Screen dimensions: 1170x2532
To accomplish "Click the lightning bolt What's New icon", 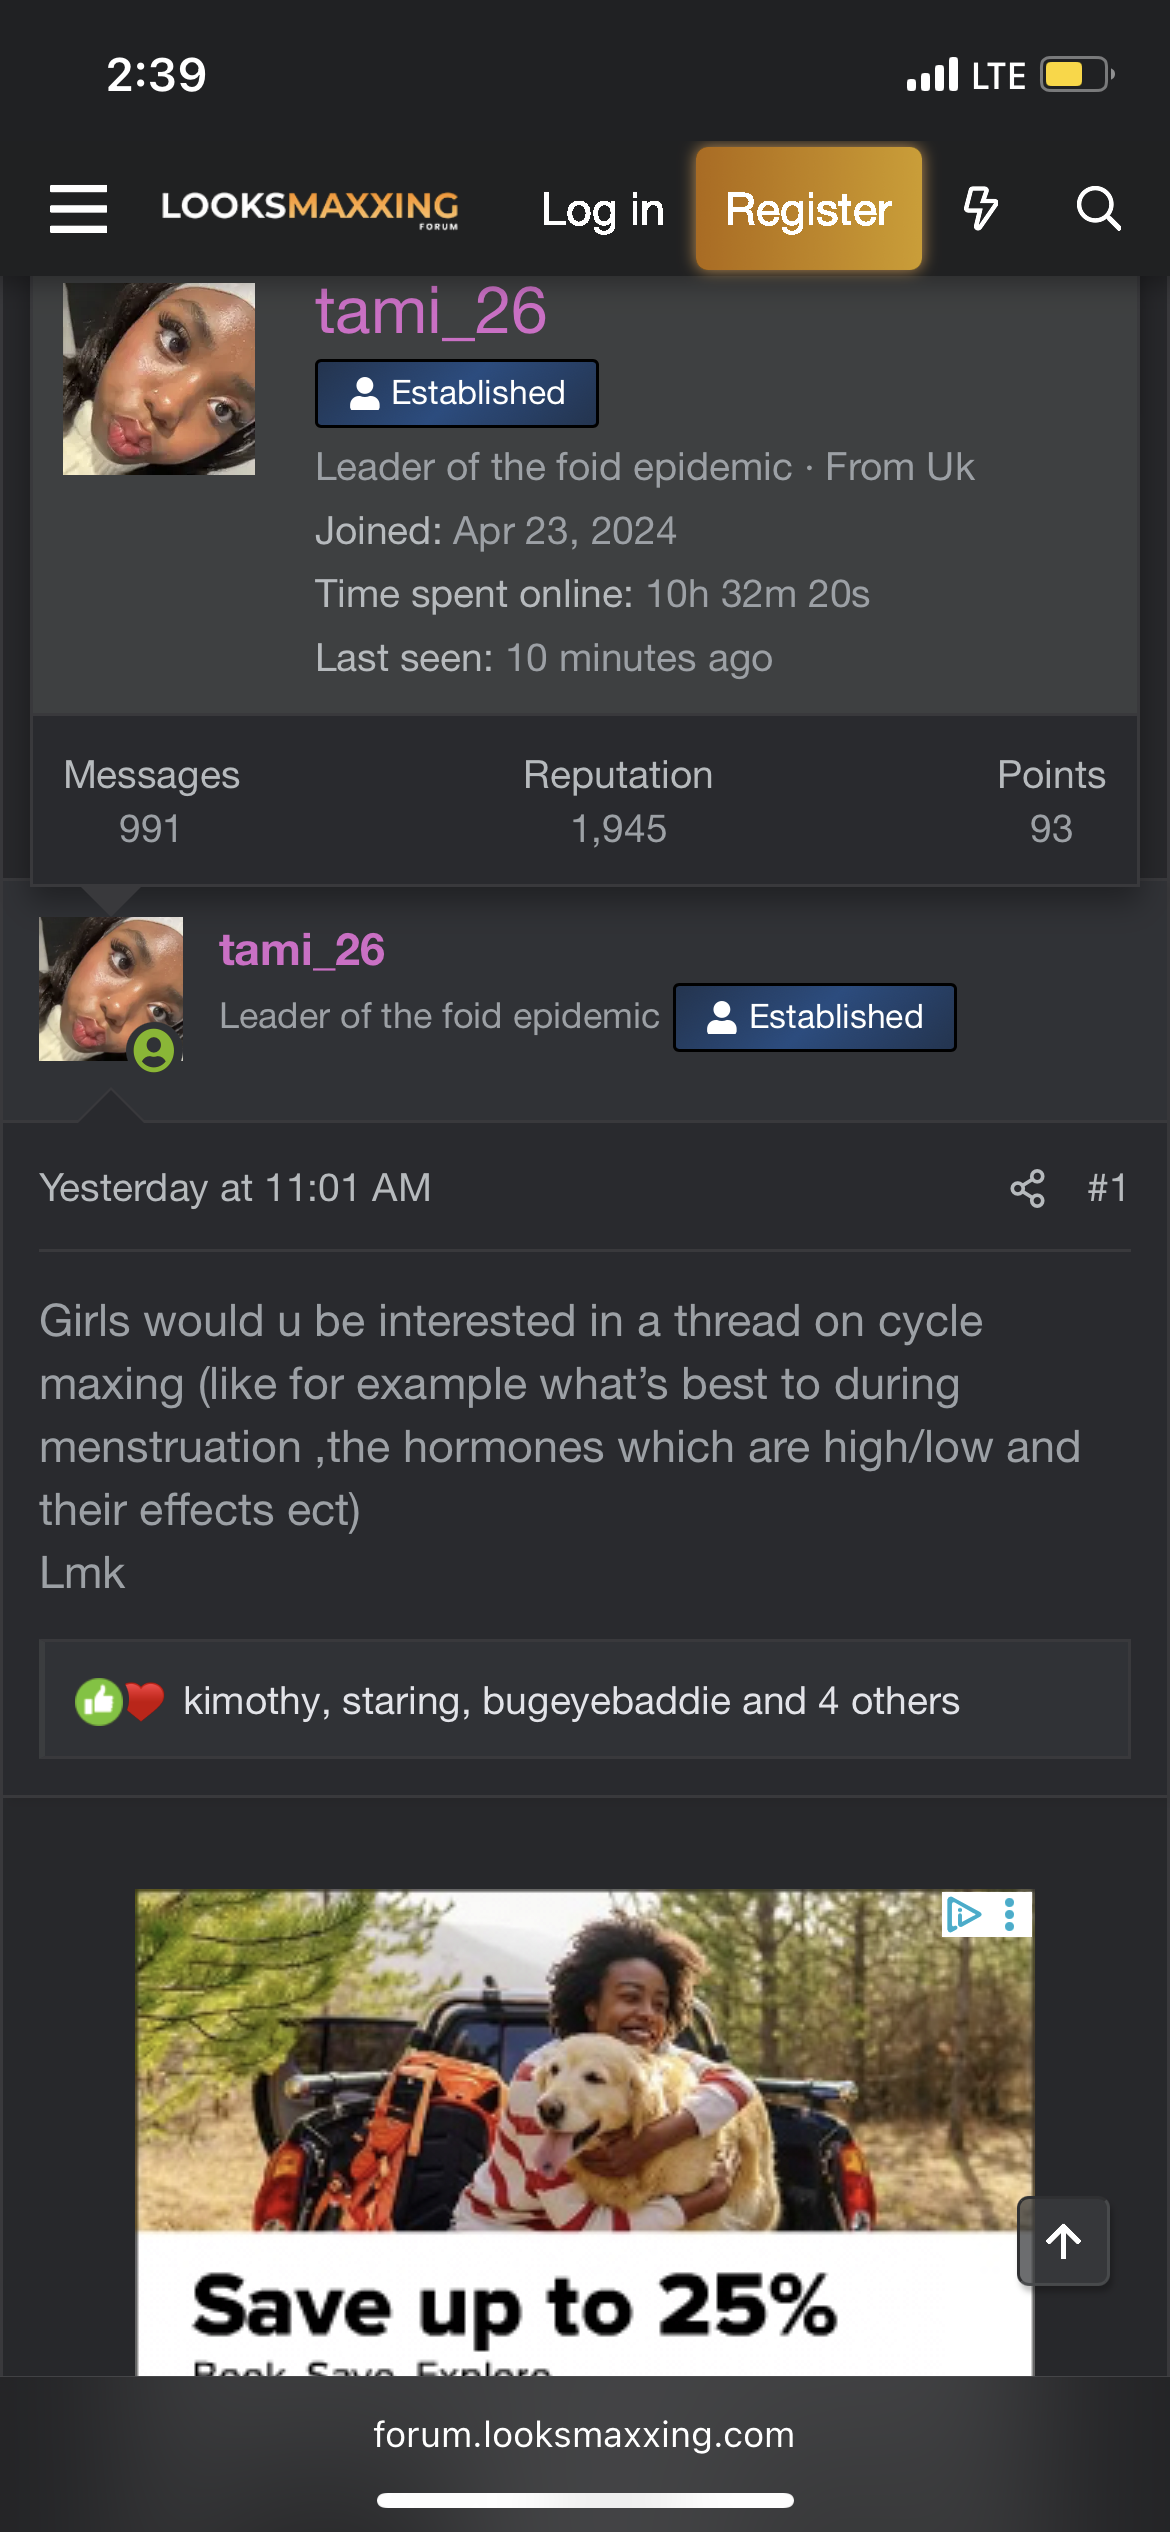I will tap(980, 208).
